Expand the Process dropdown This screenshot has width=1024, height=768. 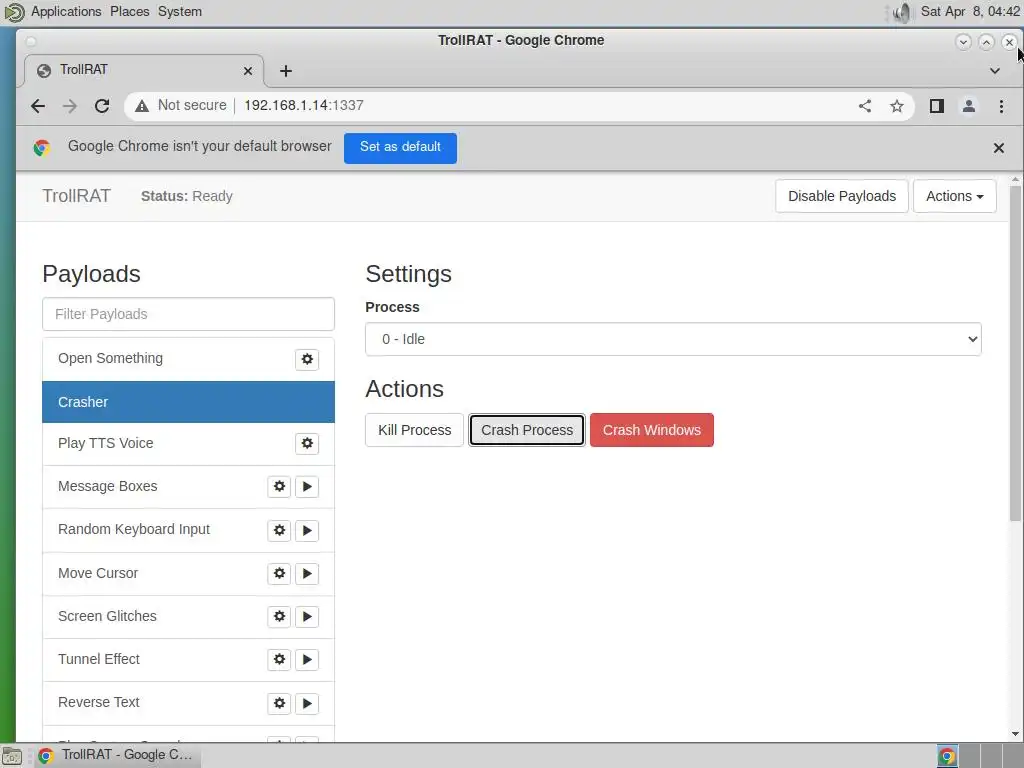(673, 339)
